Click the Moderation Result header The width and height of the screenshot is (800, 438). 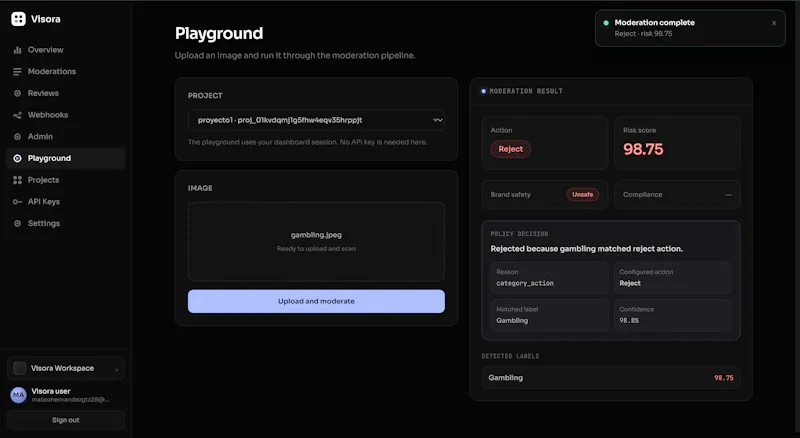pyautogui.click(x=526, y=91)
